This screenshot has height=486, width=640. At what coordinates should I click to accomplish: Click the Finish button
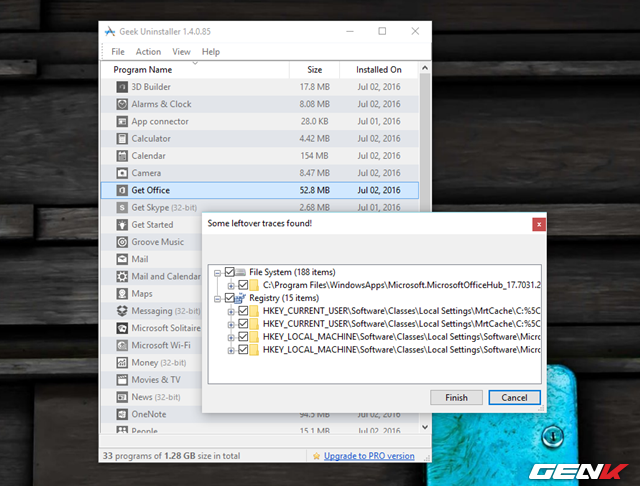[x=456, y=397]
